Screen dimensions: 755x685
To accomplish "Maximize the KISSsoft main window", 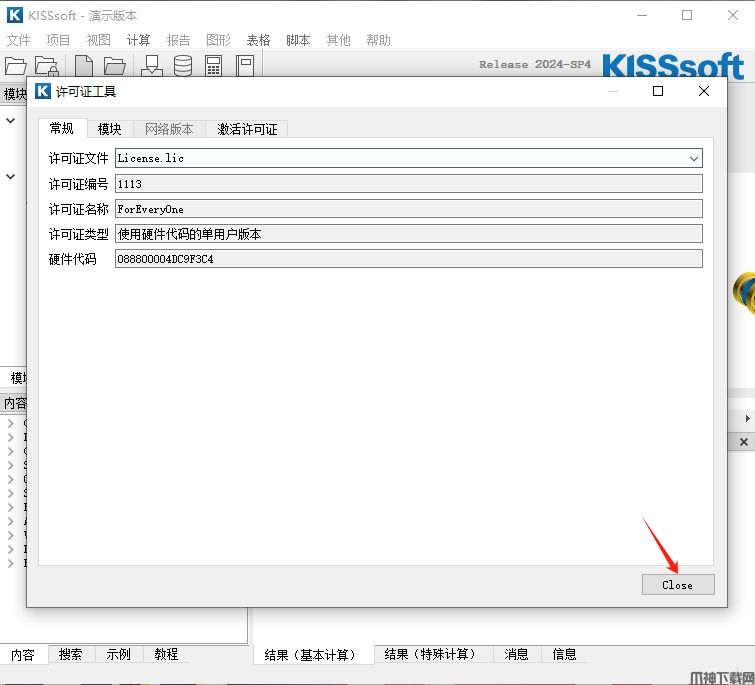I will click(687, 15).
